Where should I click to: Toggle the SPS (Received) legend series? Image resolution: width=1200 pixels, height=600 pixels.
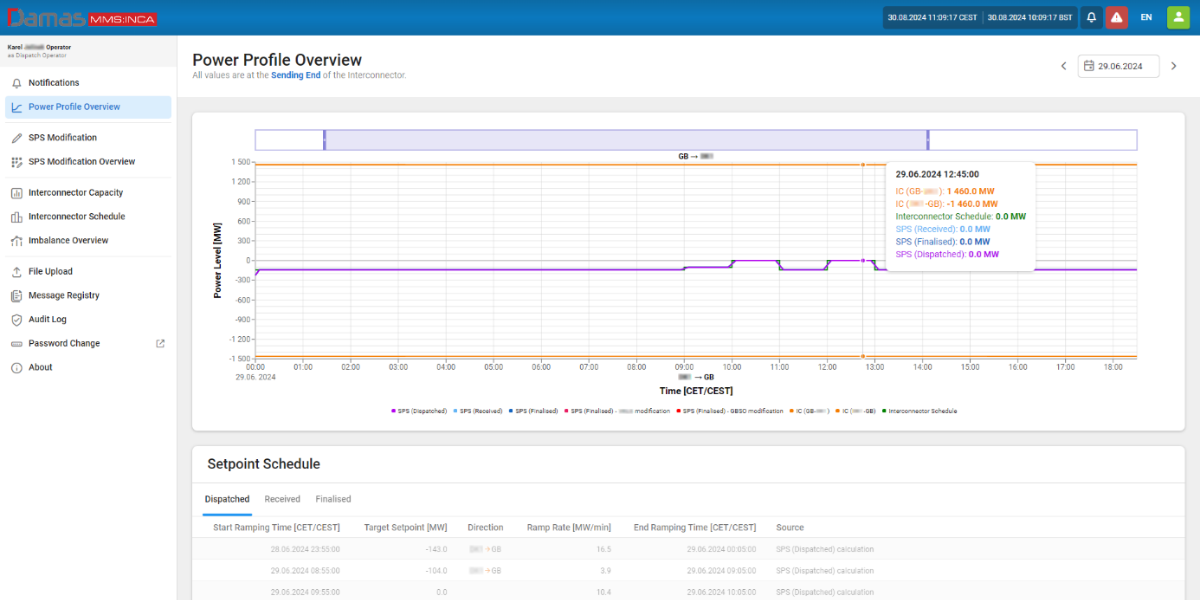click(x=478, y=411)
